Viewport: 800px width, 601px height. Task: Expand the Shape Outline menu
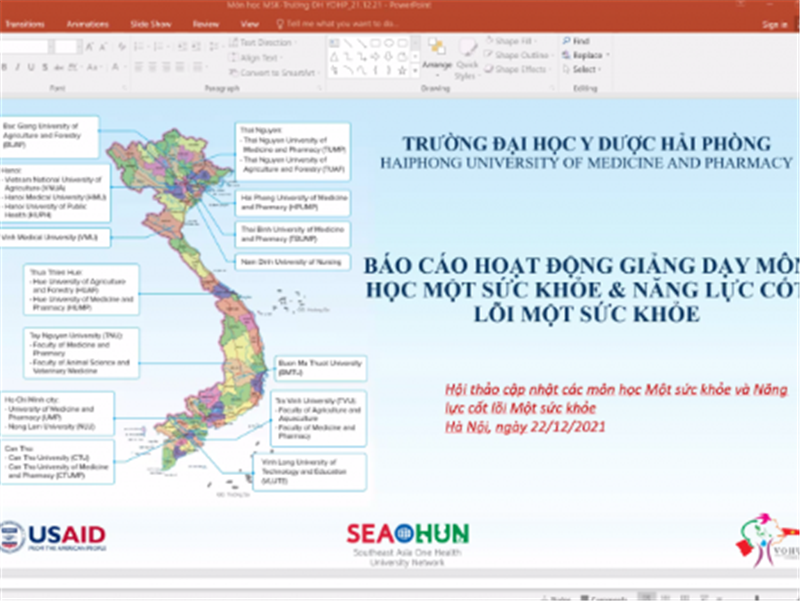tap(517, 53)
